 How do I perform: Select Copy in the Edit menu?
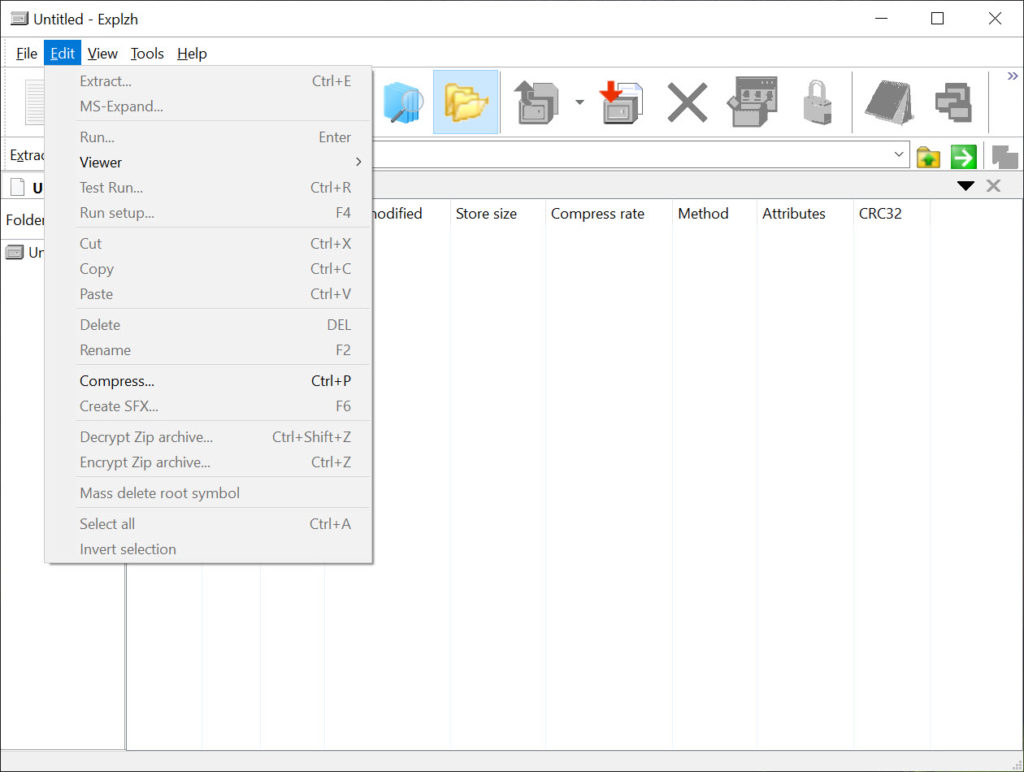(209, 269)
